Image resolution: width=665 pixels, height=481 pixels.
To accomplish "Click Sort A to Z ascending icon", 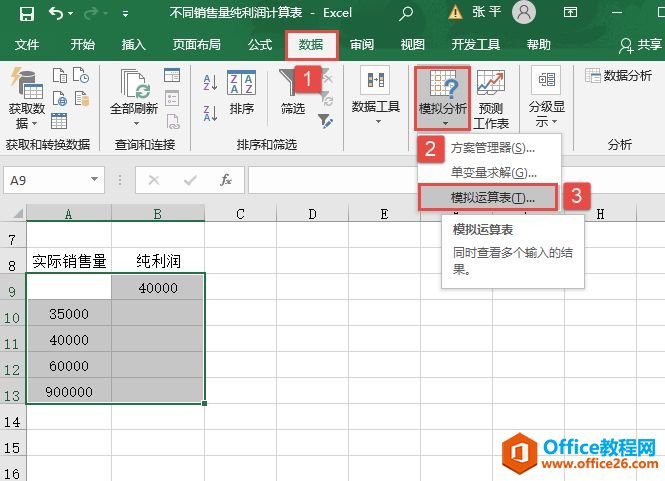I will pos(211,82).
